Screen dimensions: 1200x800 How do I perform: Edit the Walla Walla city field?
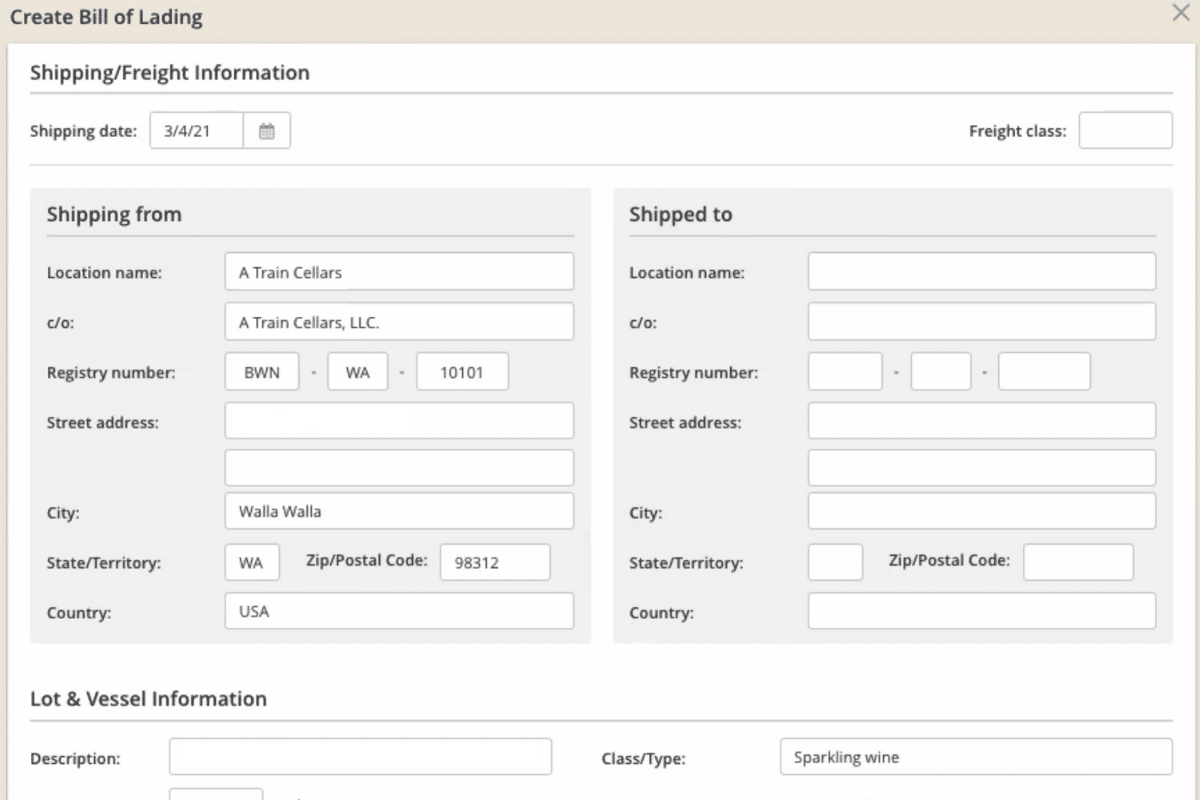[x=399, y=511]
